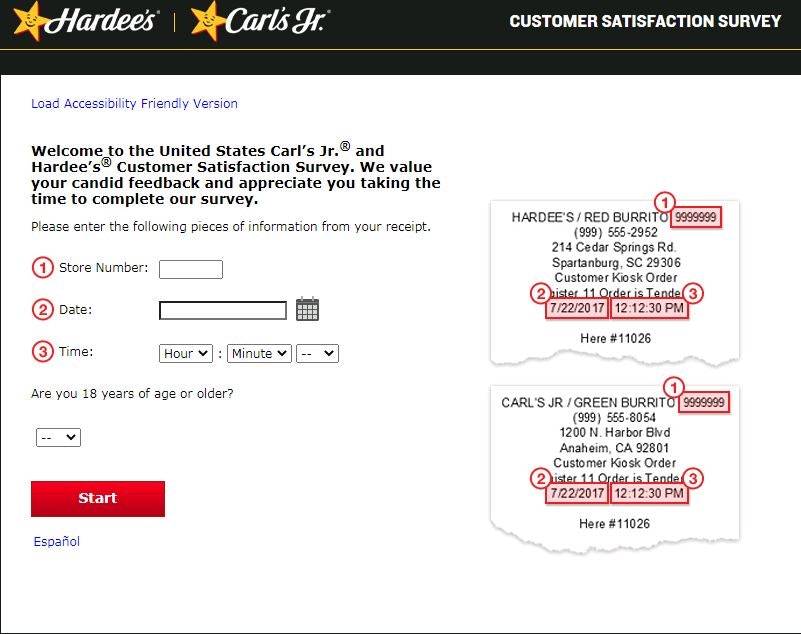Image resolution: width=801 pixels, height=634 pixels.
Task: Open the Minute dropdown for Time
Action: coord(259,354)
